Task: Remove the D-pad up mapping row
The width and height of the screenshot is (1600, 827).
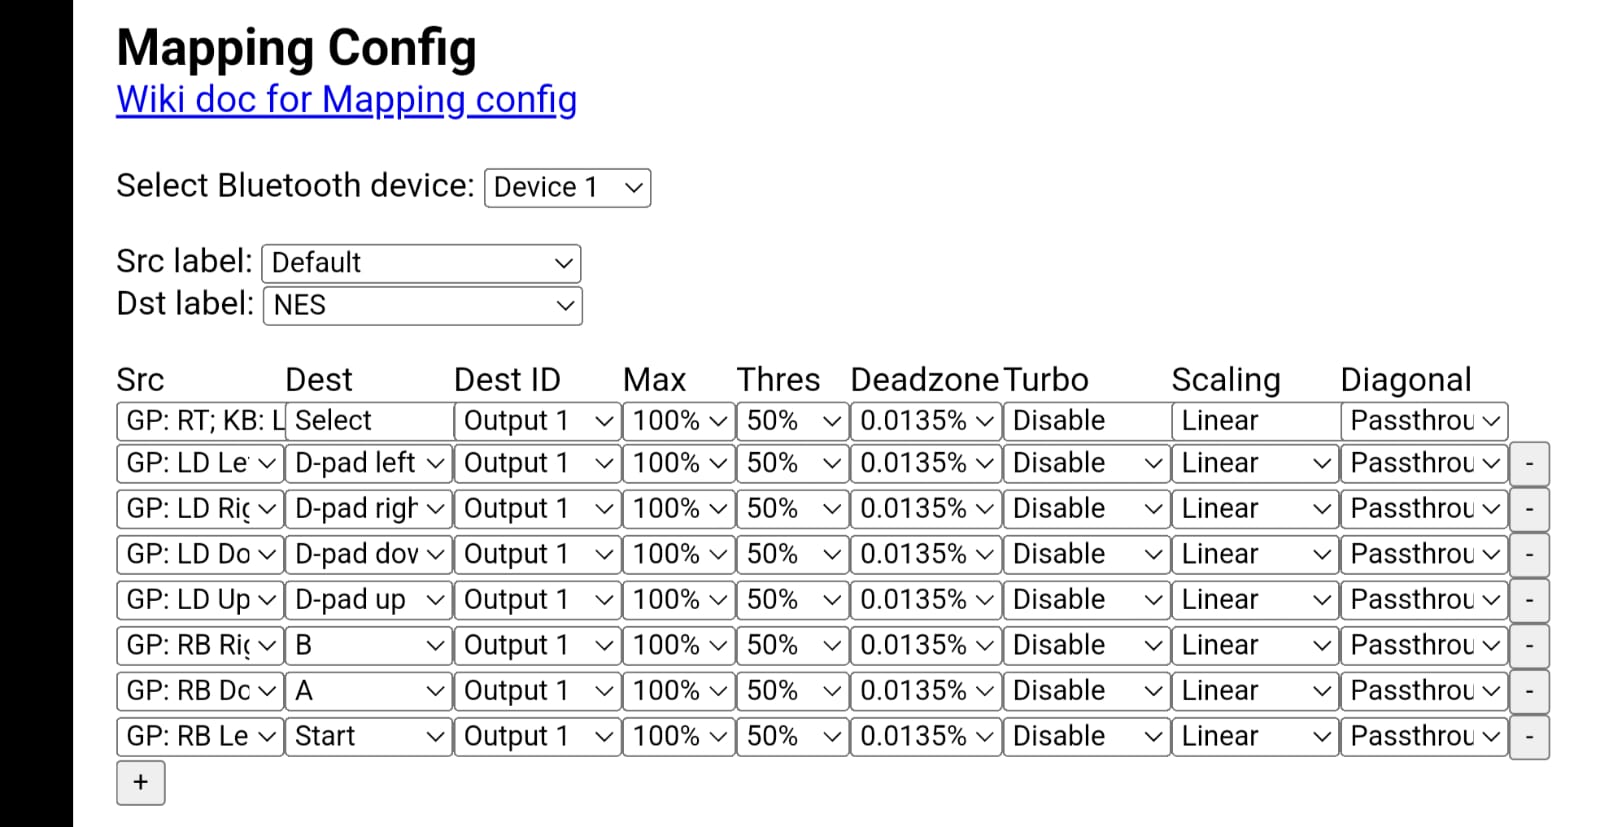Action: point(1528,600)
